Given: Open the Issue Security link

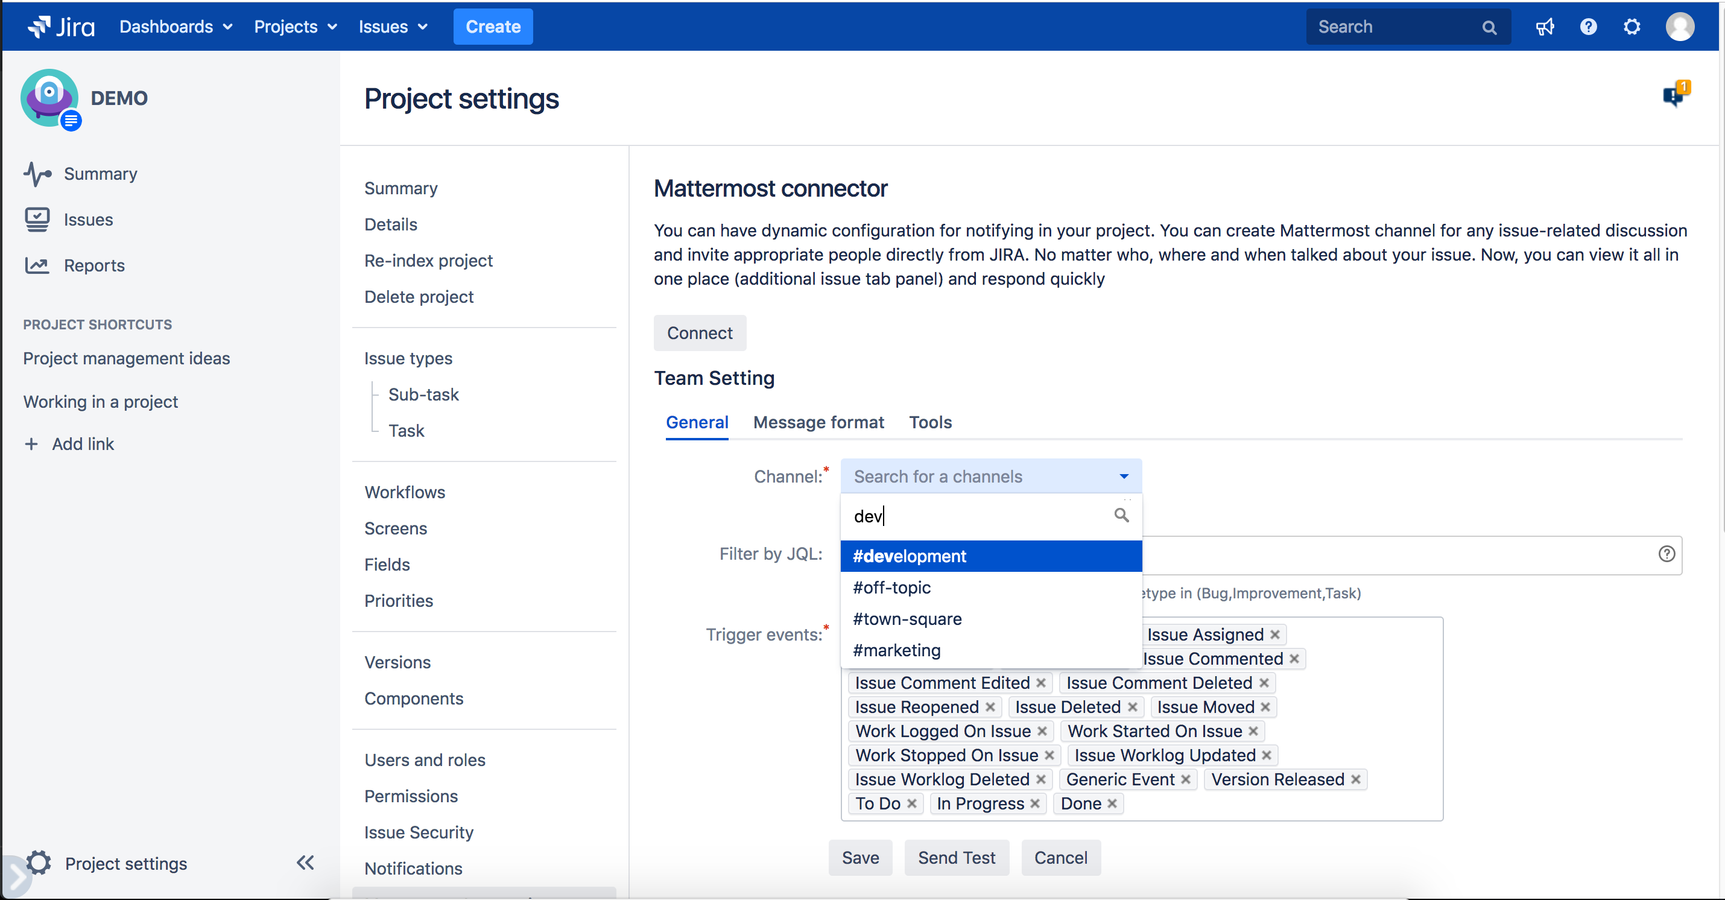Looking at the screenshot, I should point(419,832).
